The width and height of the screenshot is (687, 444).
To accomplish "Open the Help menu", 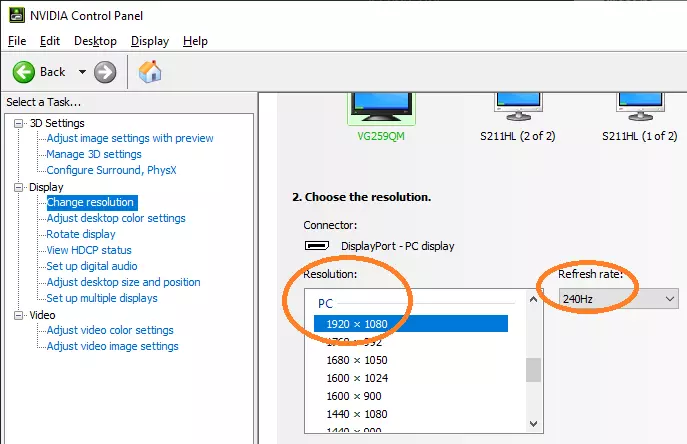I will tap(195, 41).
